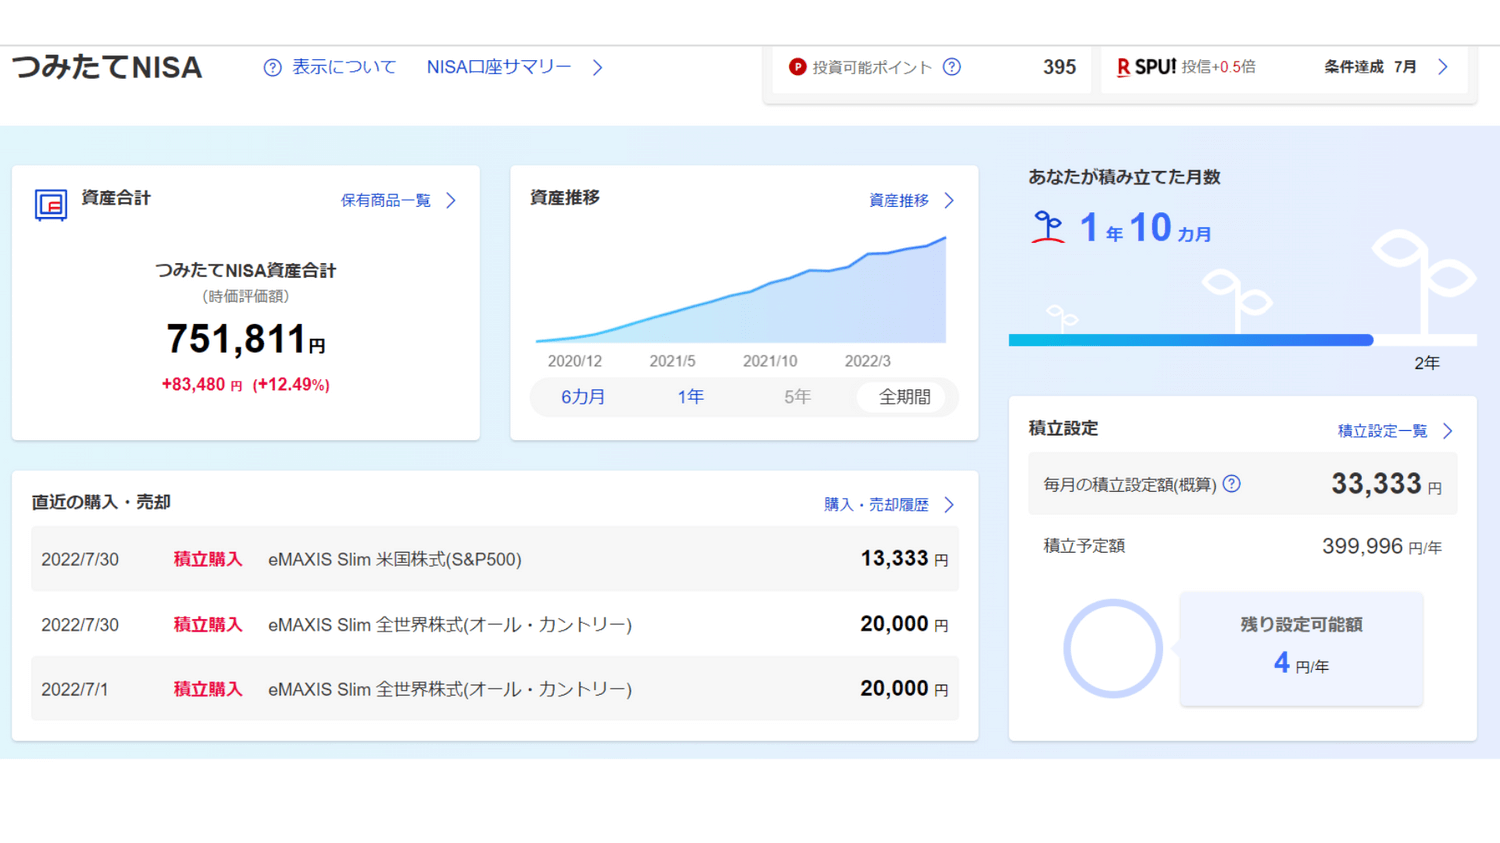This screenshot has width=1500, height=843.
Task: Select the 6カ月 period tab
Action: [x=583, y=397]
